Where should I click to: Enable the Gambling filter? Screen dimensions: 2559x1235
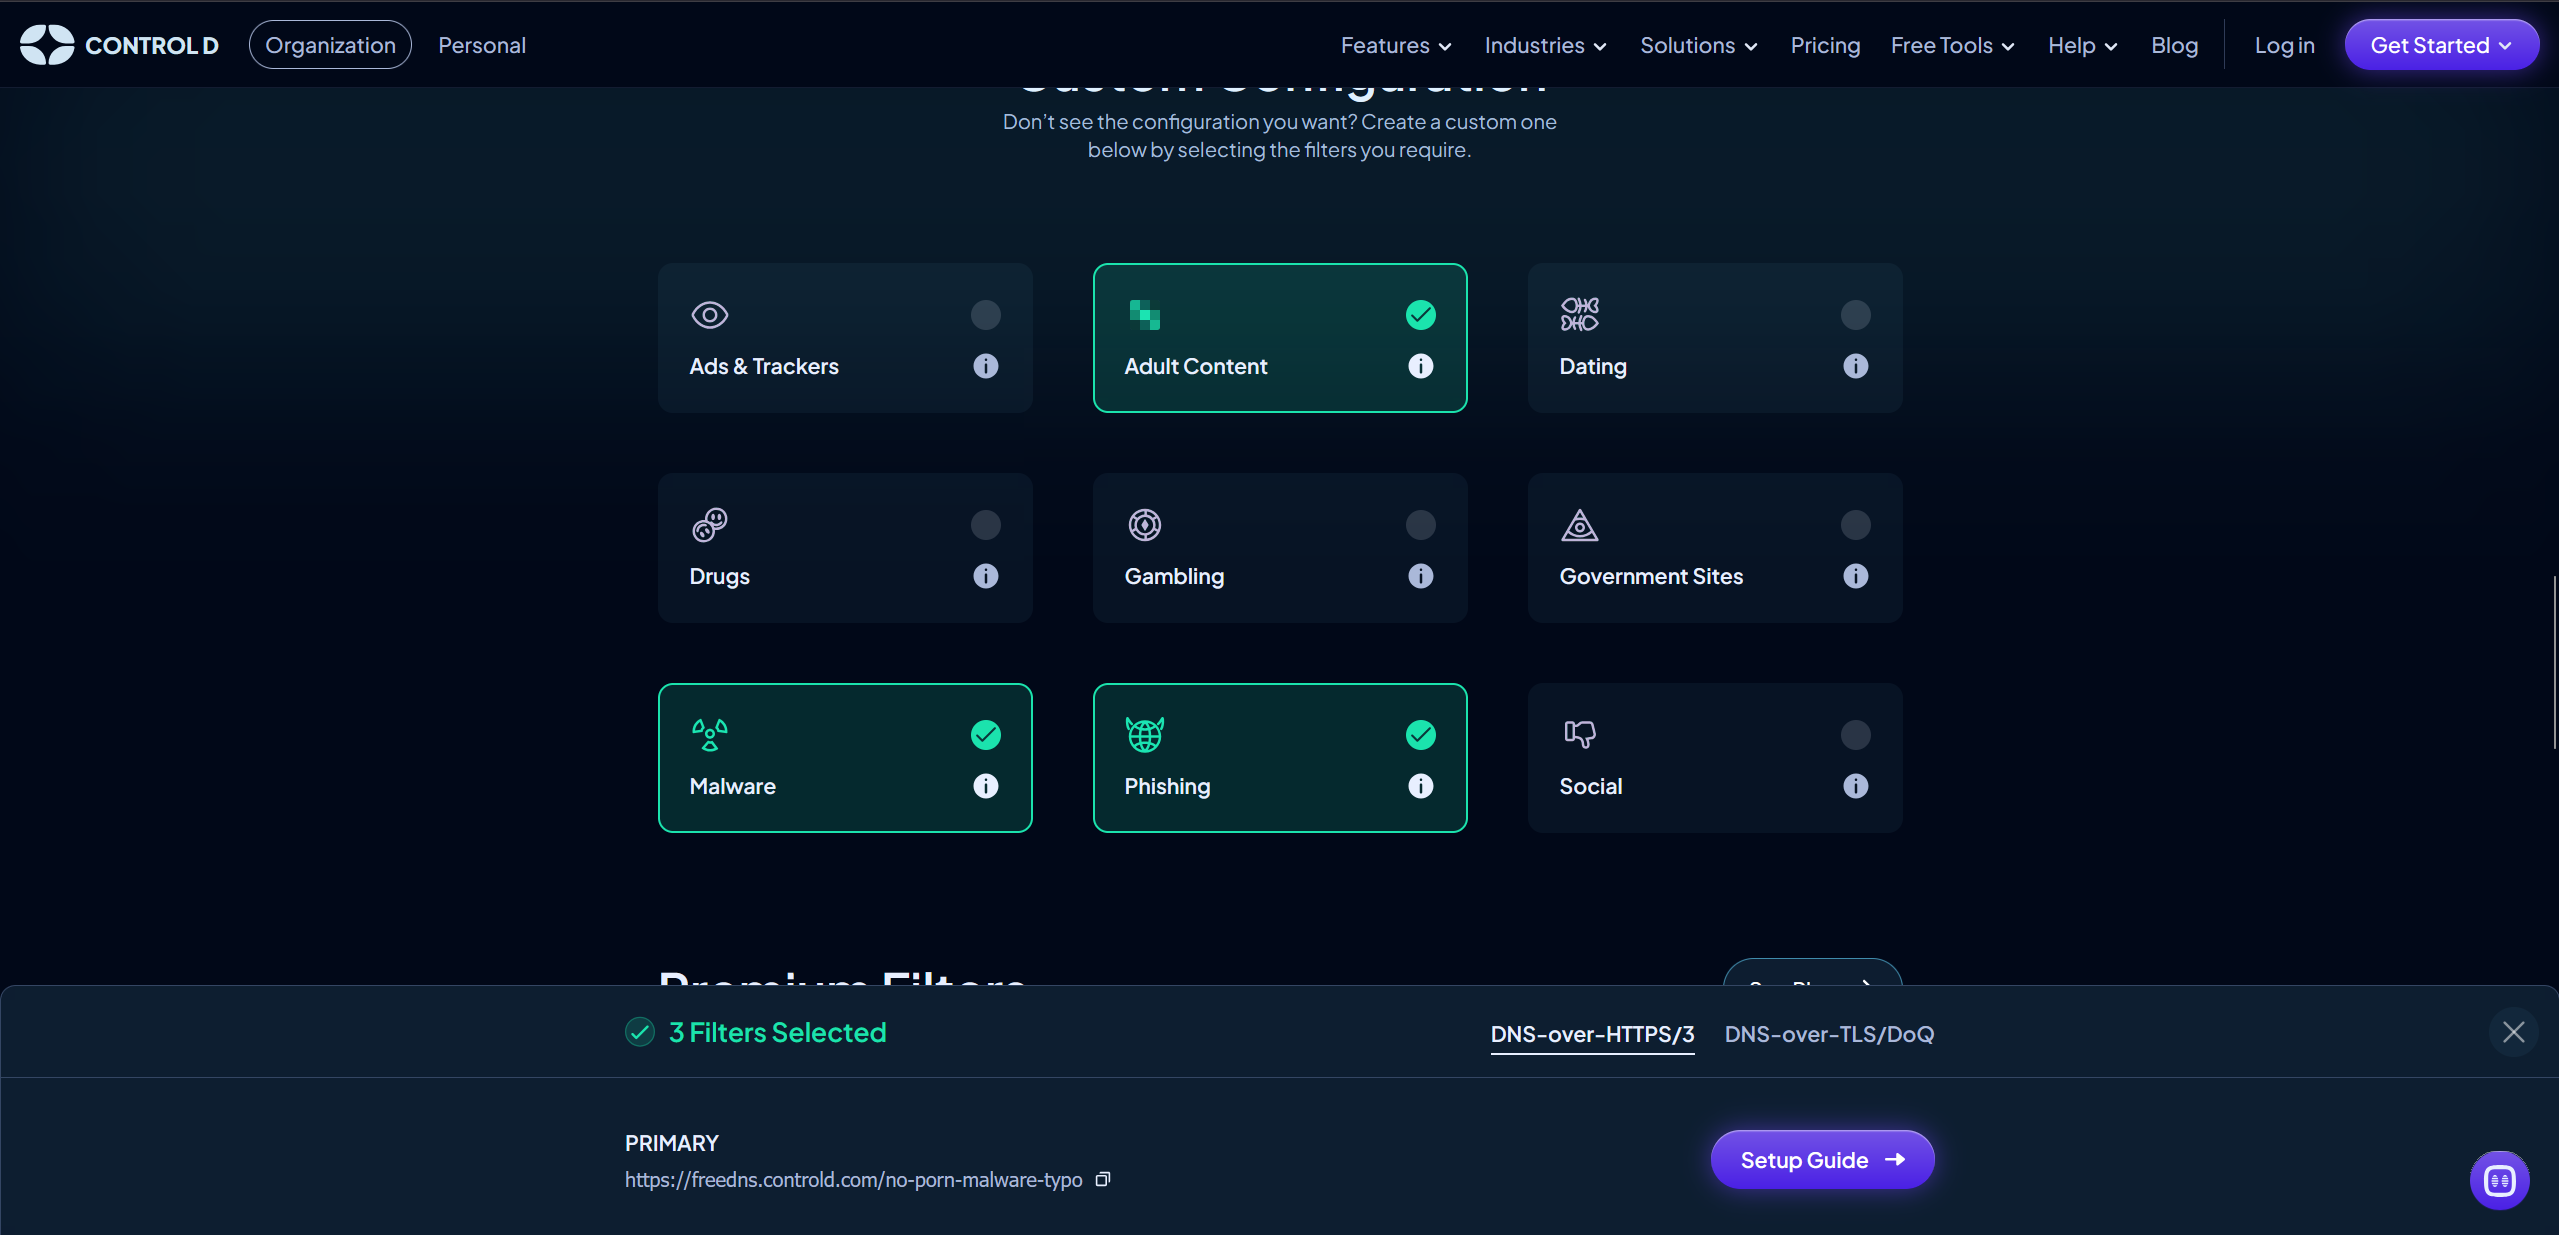click(x=1420, y=525)
